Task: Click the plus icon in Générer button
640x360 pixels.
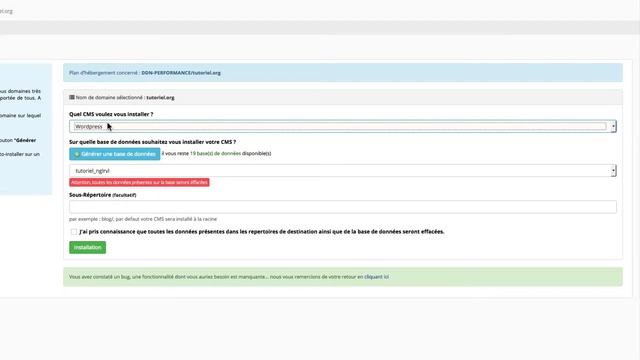Action: point(77,154)
